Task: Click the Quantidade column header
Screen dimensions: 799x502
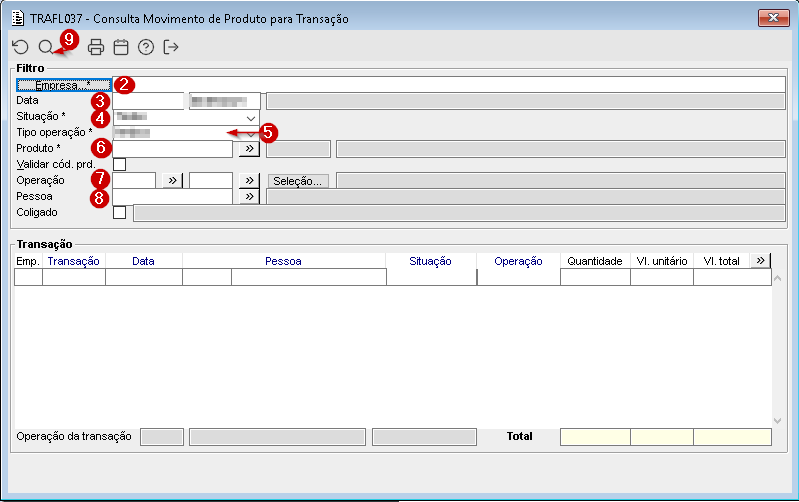Action: click(595, 261)
